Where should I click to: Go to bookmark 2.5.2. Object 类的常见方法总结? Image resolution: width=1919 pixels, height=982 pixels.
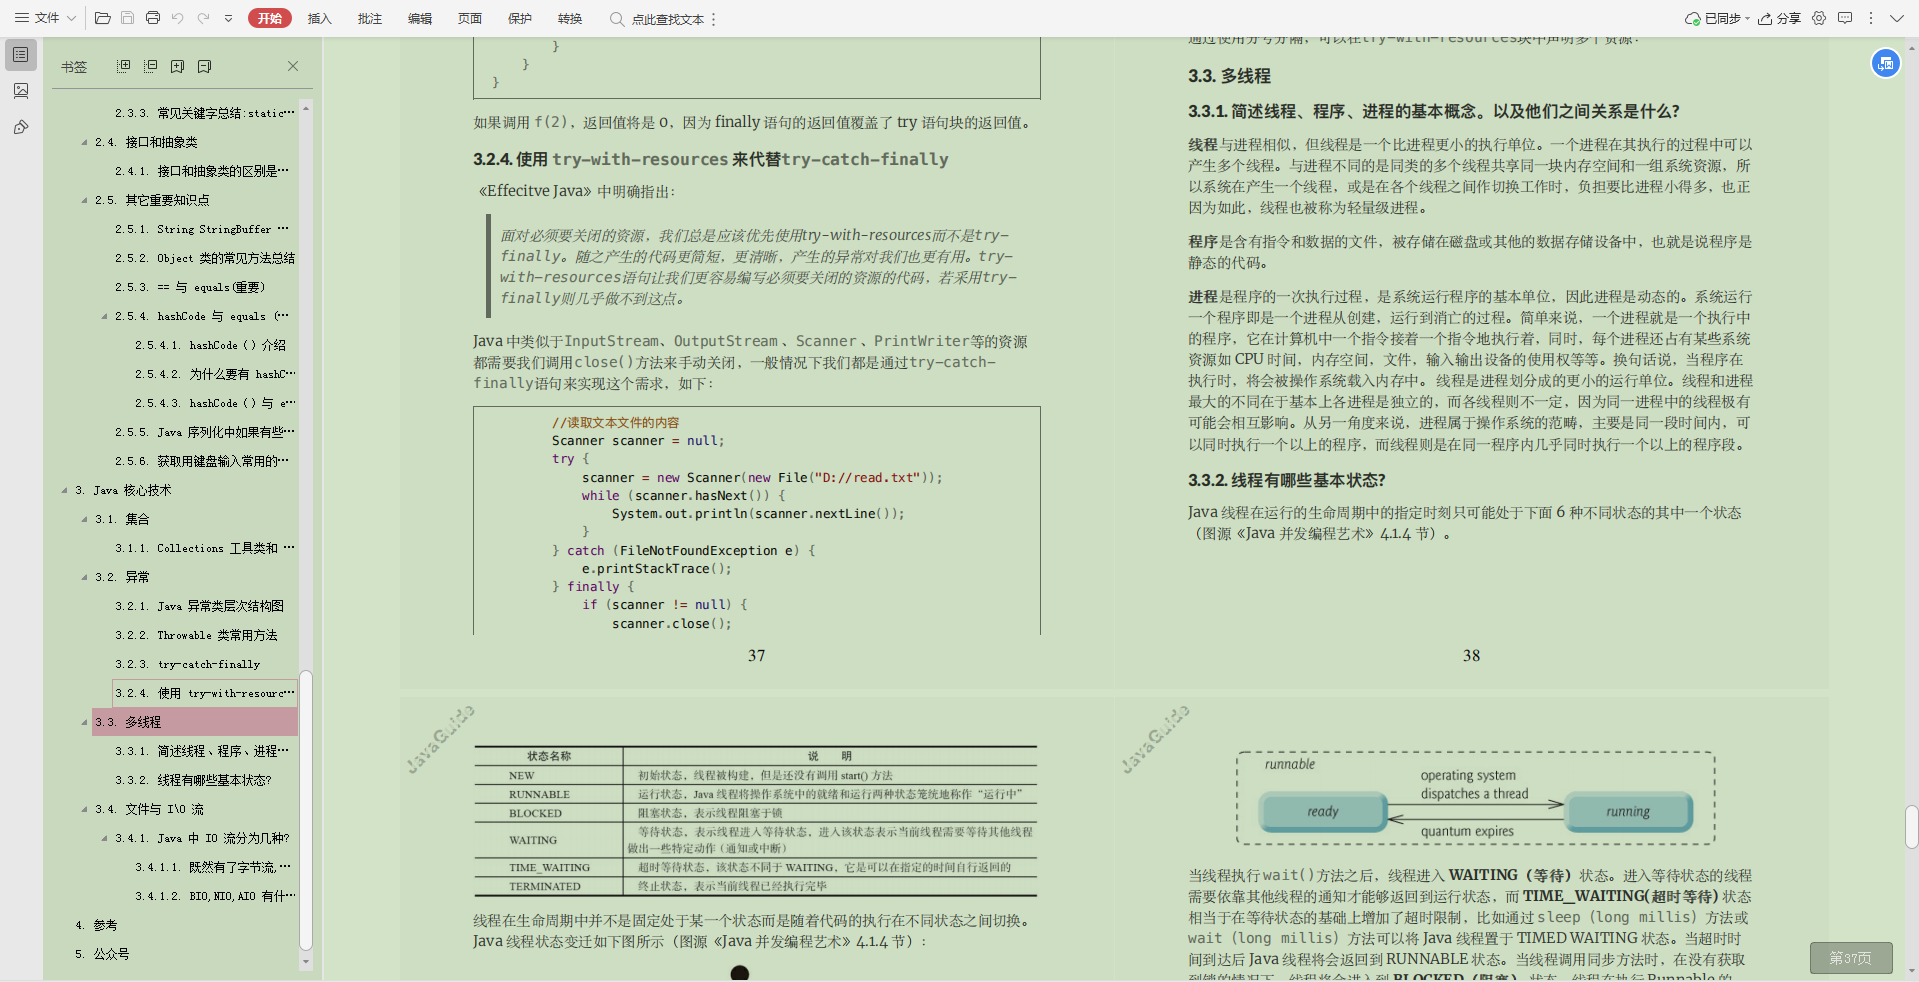pyautogui.click(x=205, y=258)
